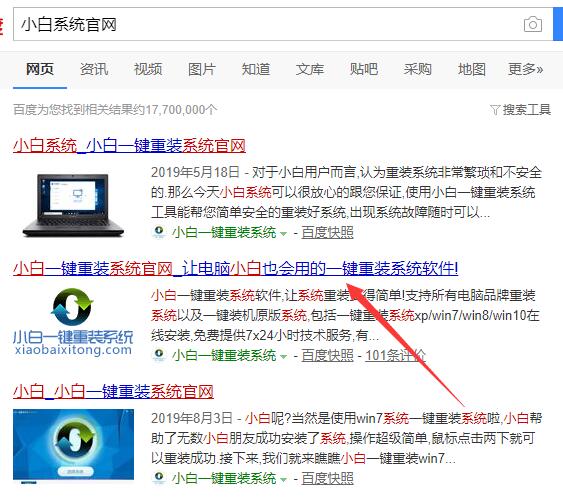Viewport: 563px width, 502px height.
Task: Select the 网页 tab
Action: coord(40,69)
